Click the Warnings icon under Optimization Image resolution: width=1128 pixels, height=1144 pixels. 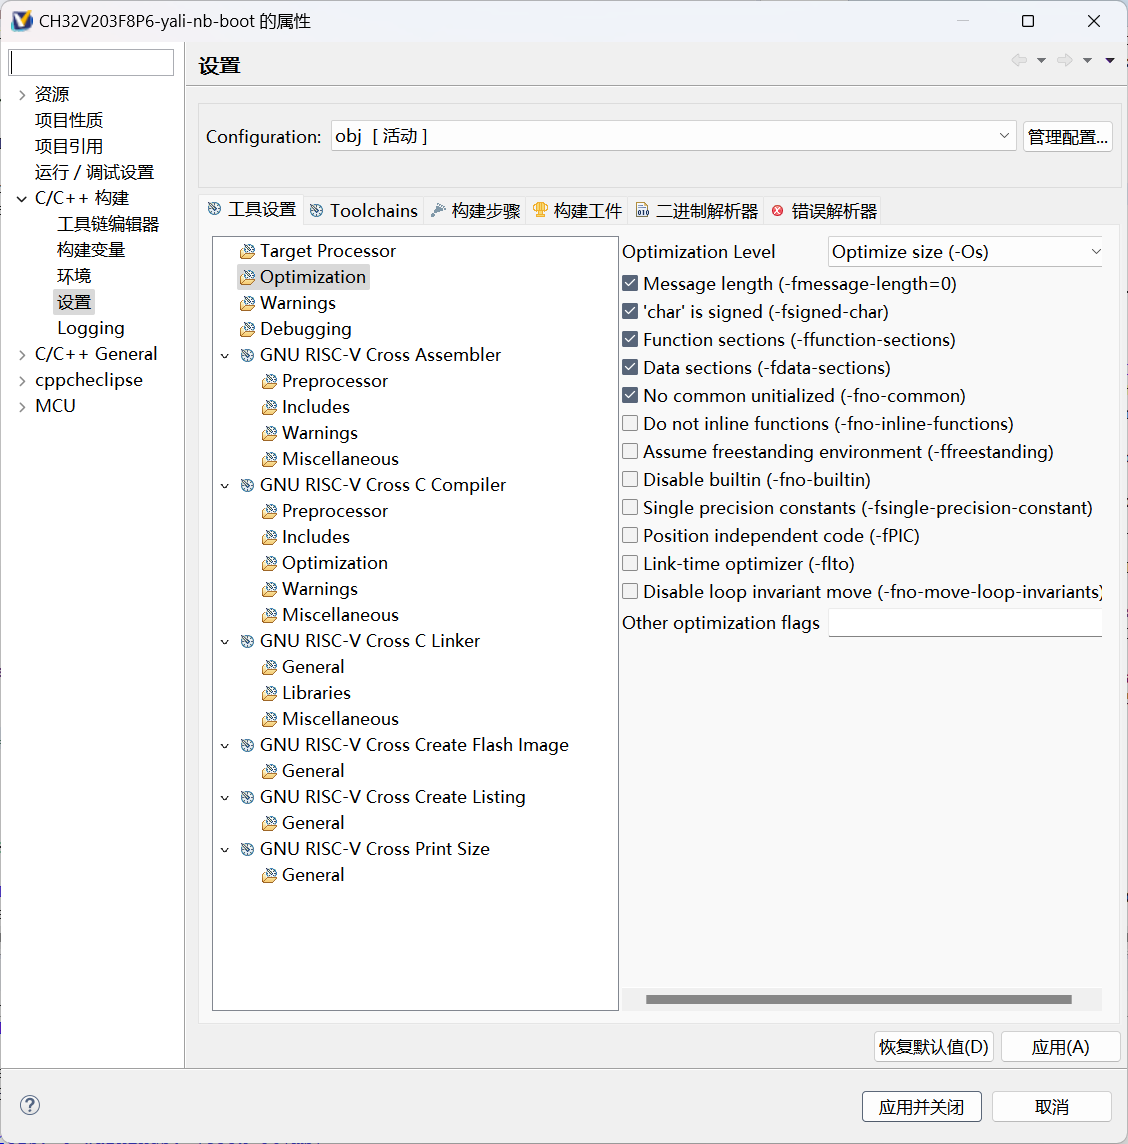247,303
